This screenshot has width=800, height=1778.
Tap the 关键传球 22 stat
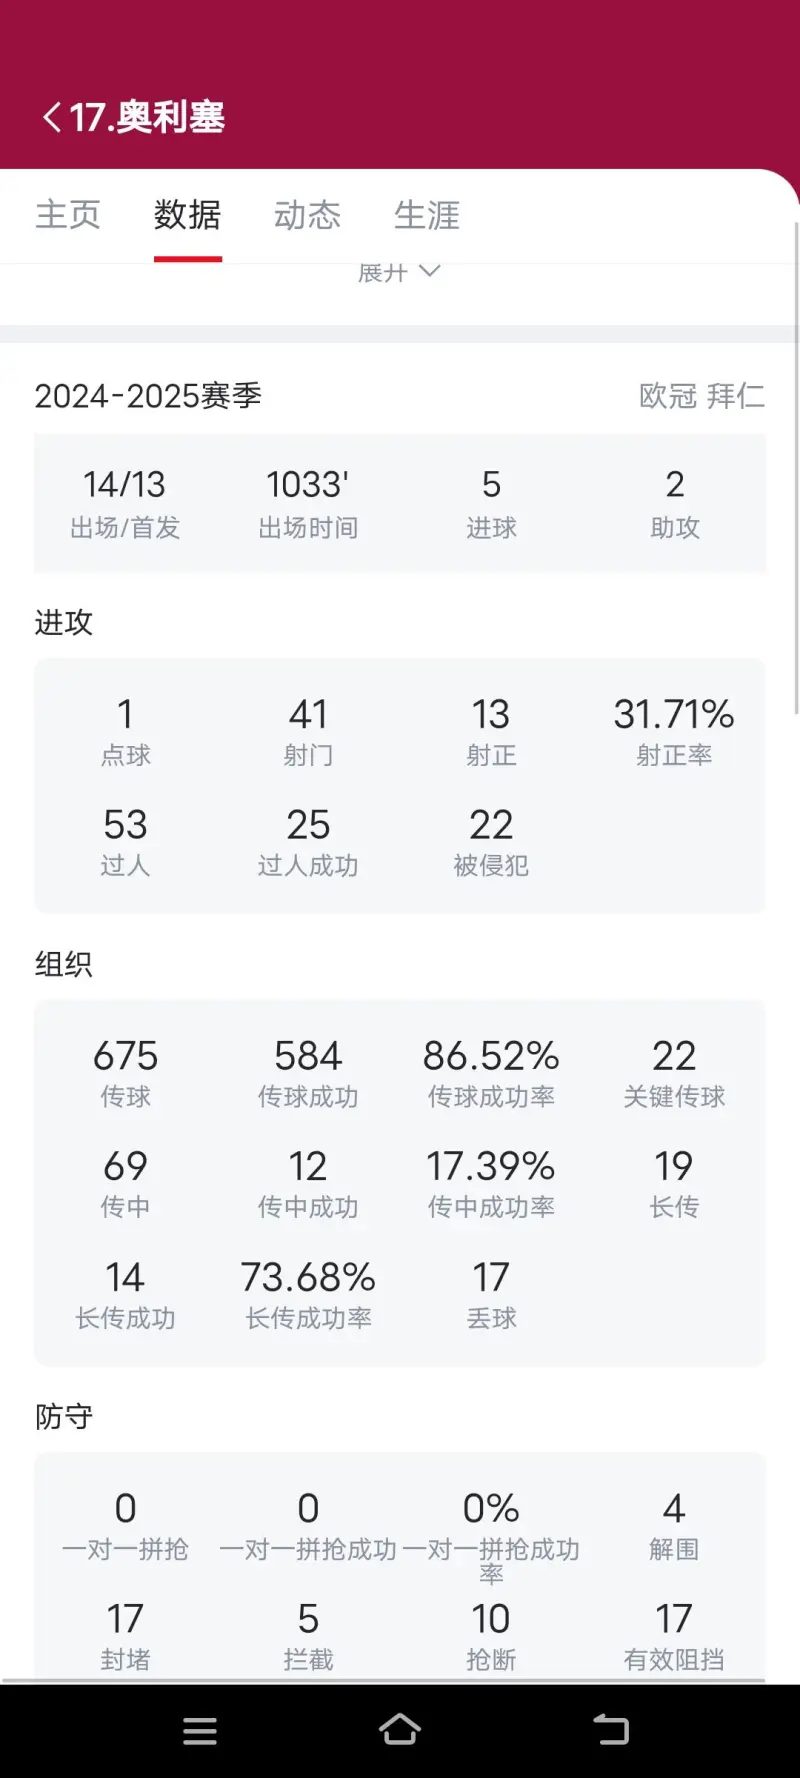pos(674,1073)
